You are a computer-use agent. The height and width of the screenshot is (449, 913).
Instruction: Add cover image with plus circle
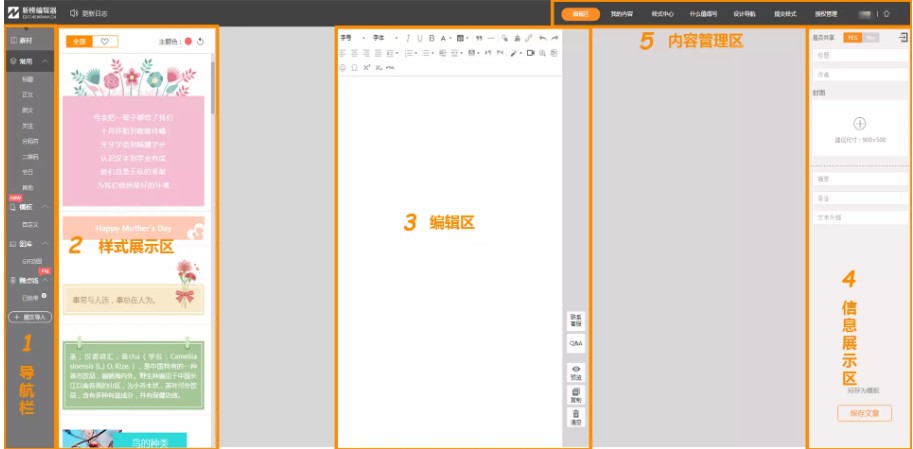pyautogui.click(x=859, y=123)
